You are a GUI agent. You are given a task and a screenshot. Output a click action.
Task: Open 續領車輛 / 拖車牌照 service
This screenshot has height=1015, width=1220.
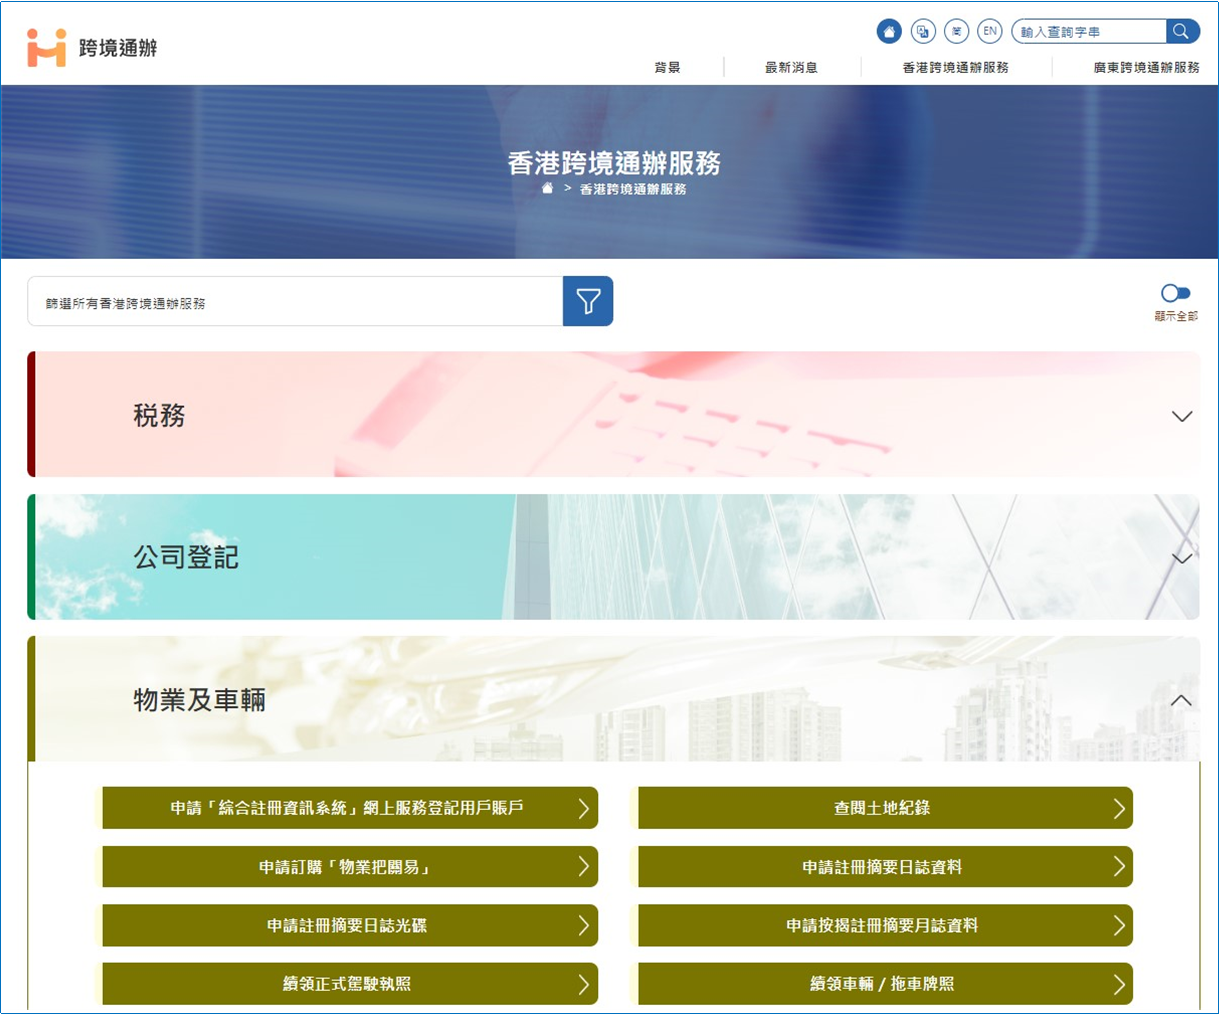coord(885,984)
